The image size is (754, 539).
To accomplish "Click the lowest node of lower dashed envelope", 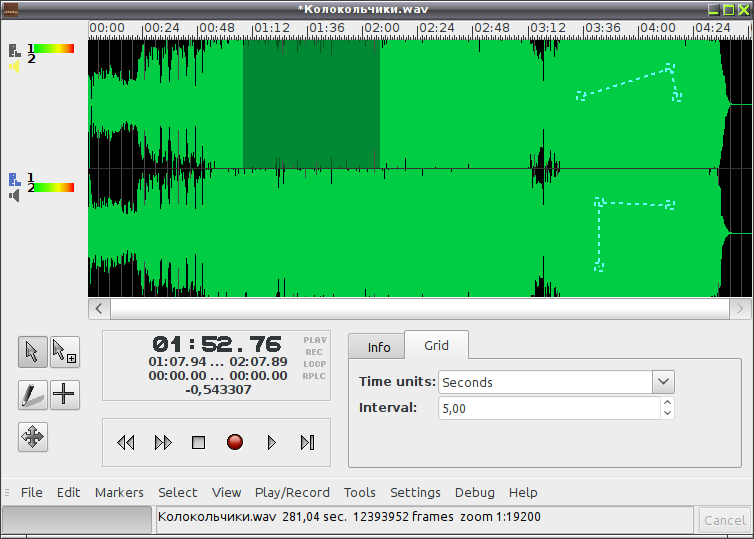I will click(599, 265).
